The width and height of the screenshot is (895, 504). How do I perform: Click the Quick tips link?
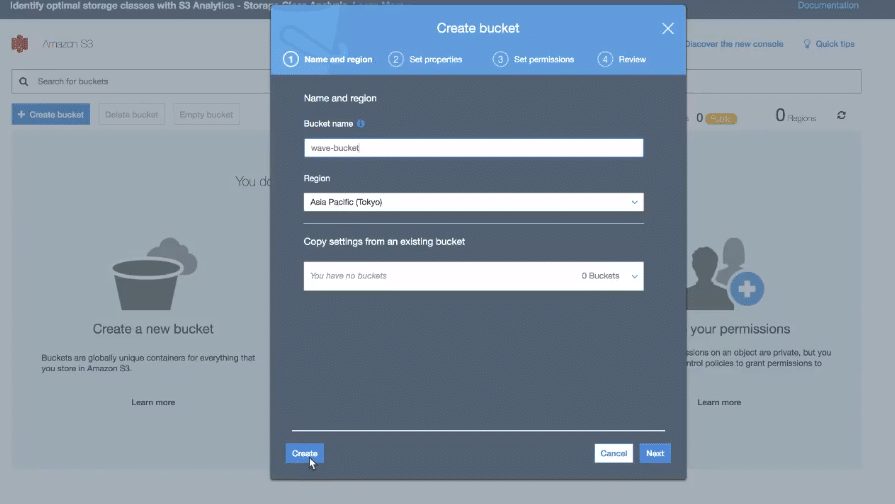pyautogui.click(x=834, y=44)
